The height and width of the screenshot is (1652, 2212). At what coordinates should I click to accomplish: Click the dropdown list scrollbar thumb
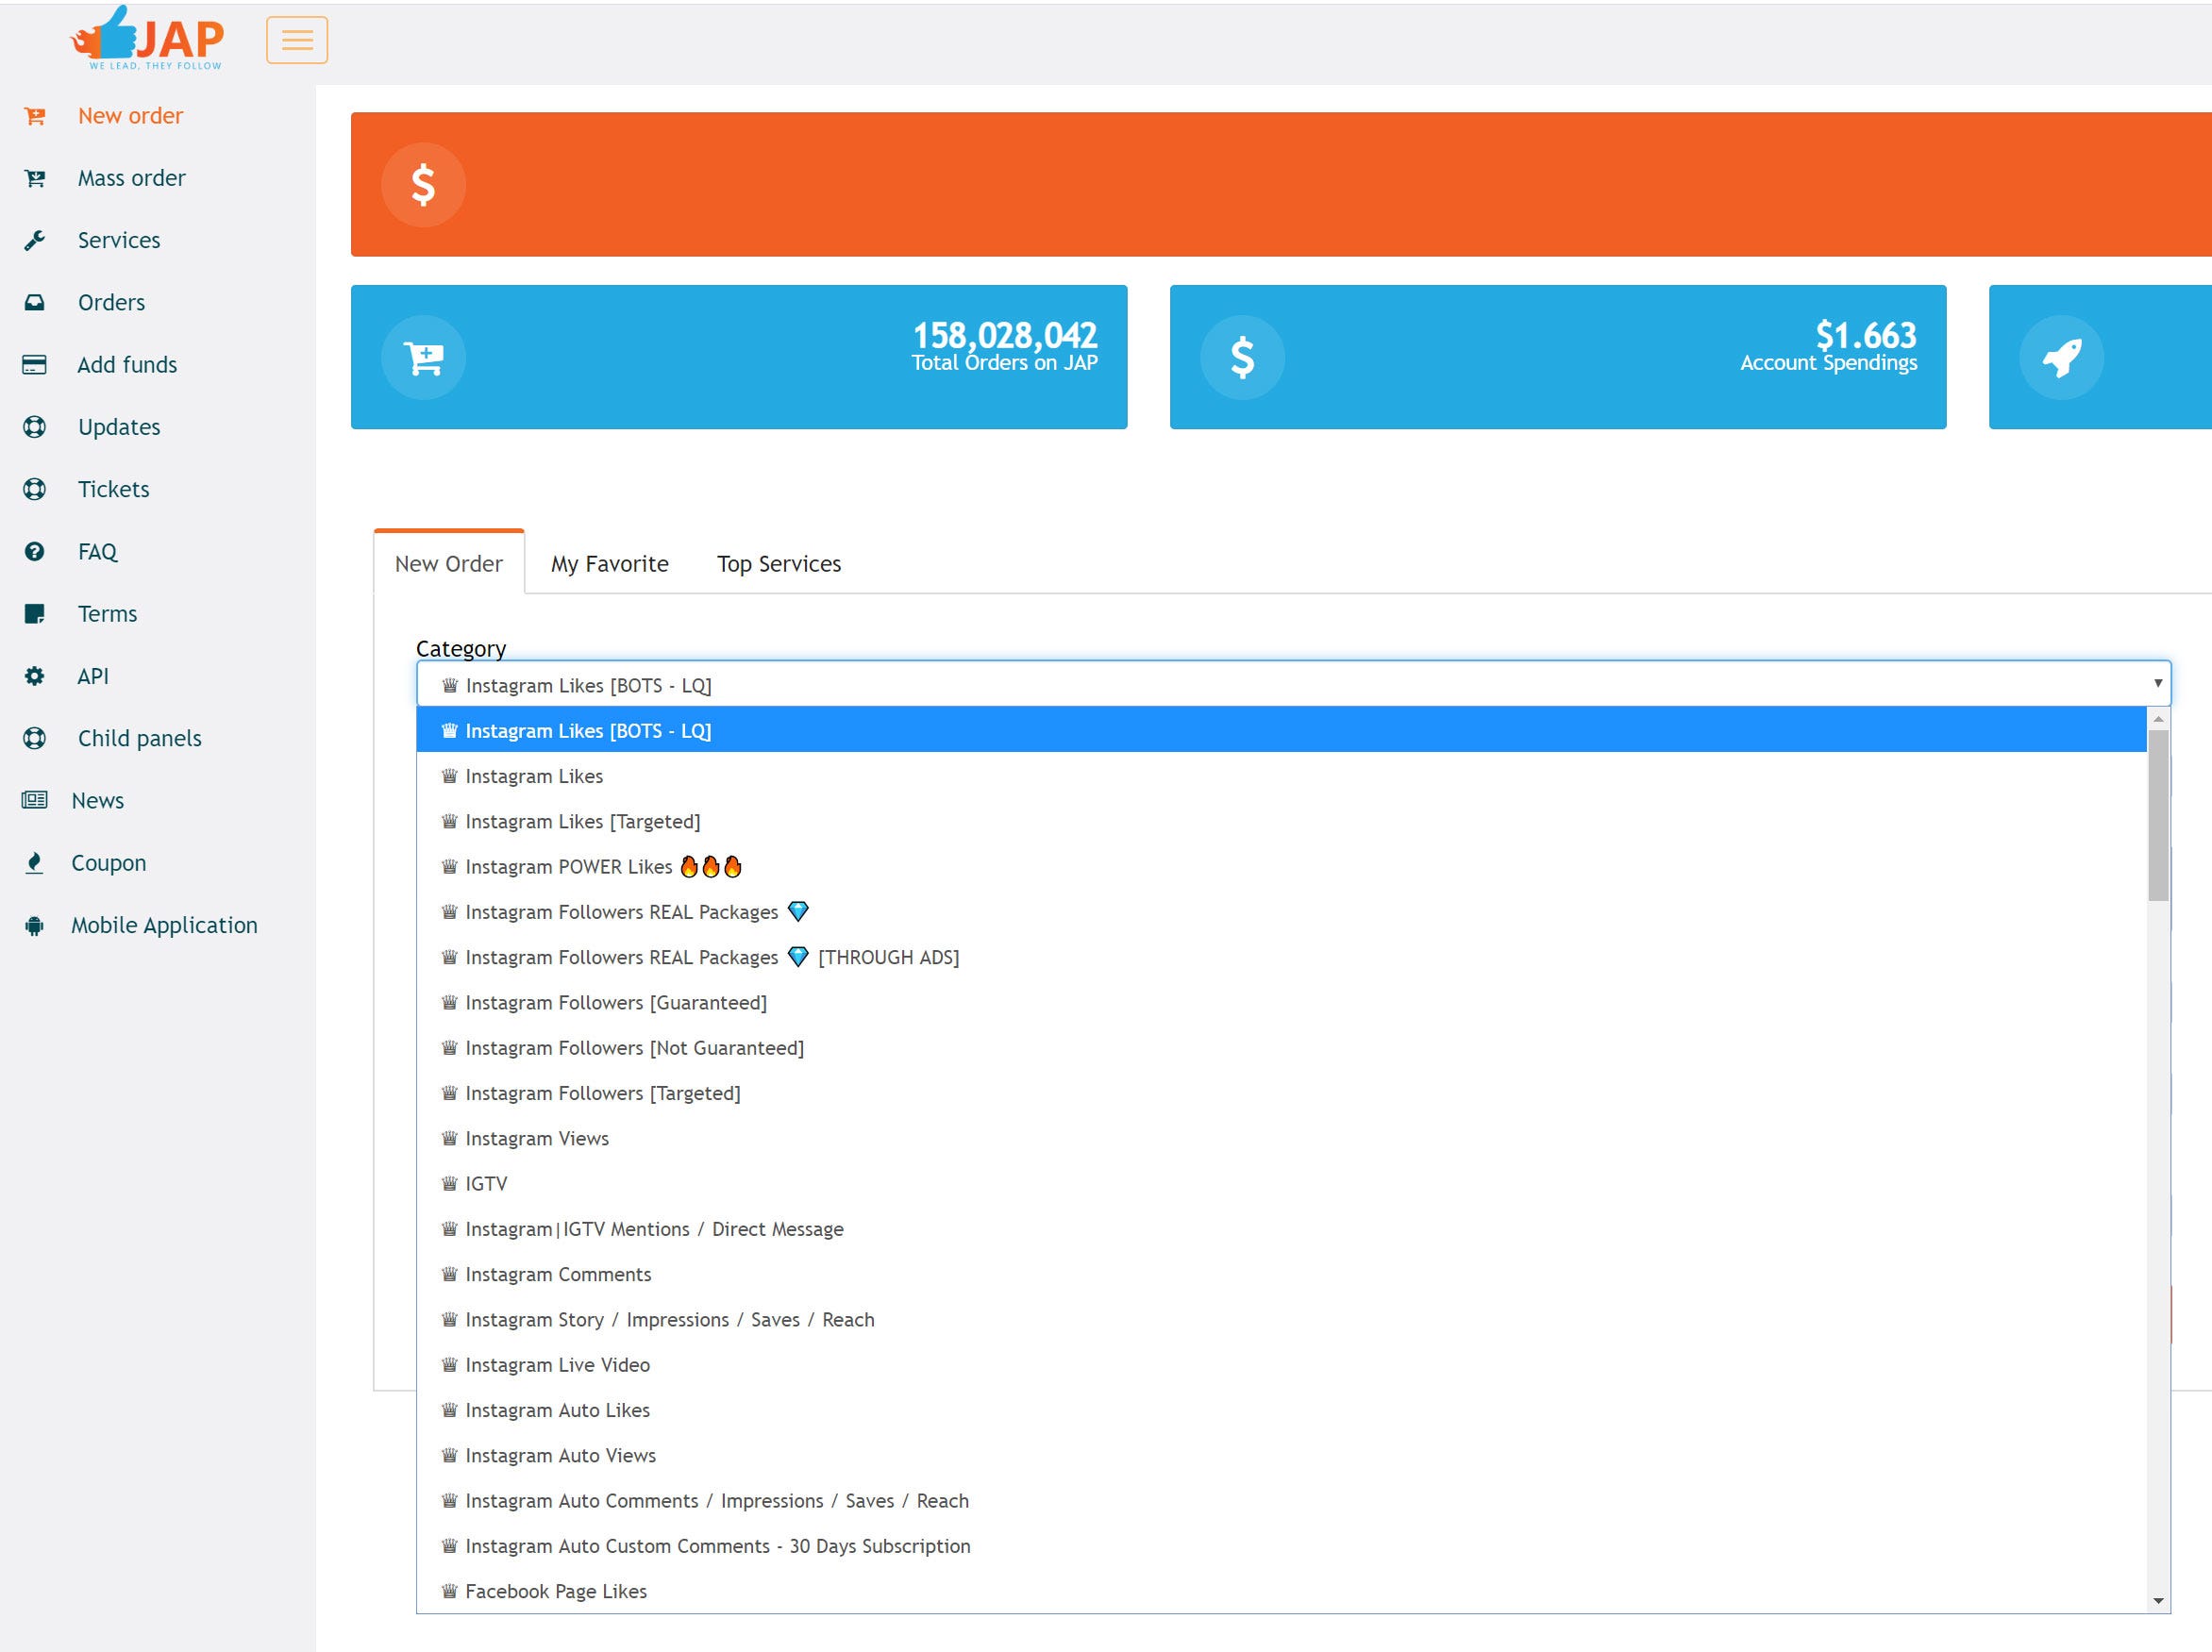[x=2158, y=815]
